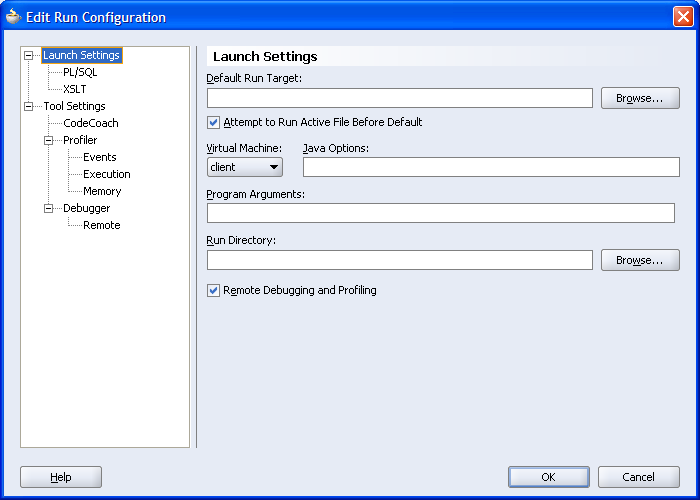Uncheck Remote Debugging and Profiling
This screenshot has width=700, height=500.
pyautogui.click(x=213, y=291)
